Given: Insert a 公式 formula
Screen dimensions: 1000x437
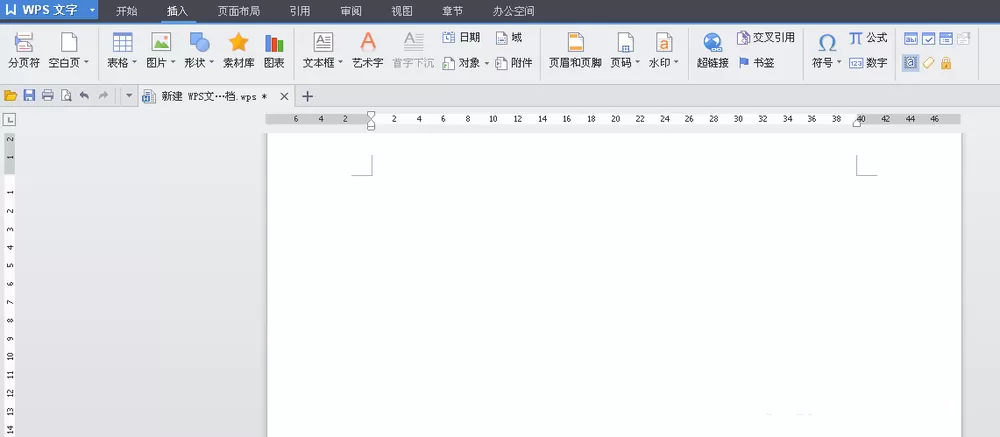Looking at the screenshot, I should pyautogui.click(x=868, y=38).
